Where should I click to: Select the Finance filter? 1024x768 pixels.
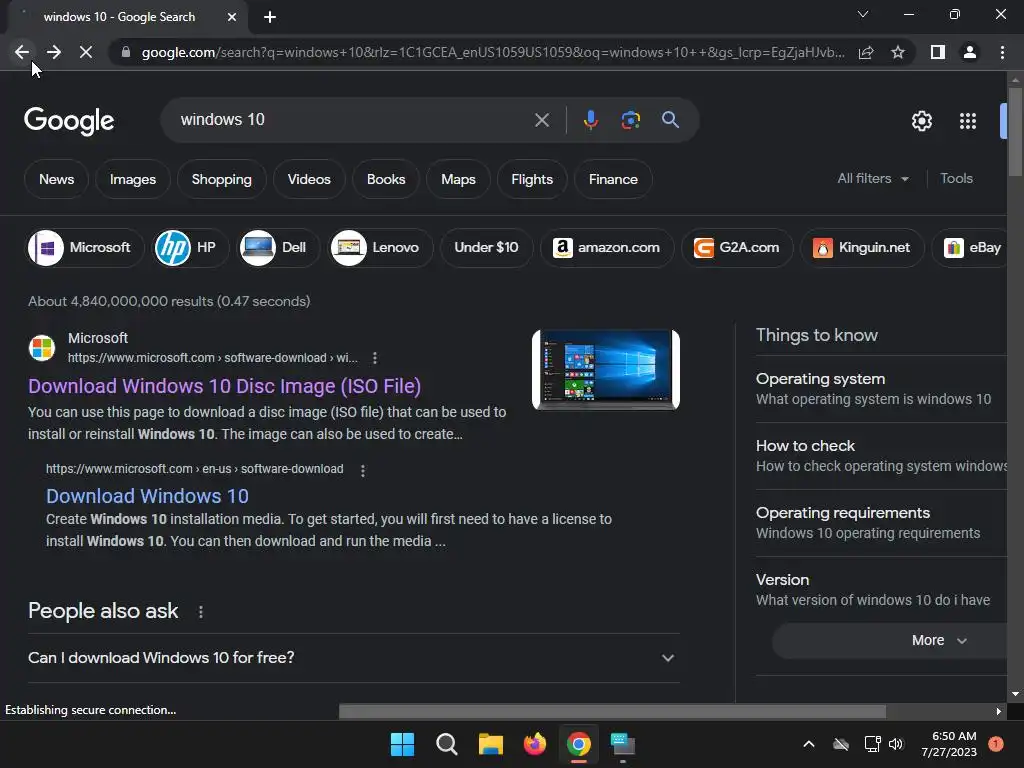coord(613,180)
